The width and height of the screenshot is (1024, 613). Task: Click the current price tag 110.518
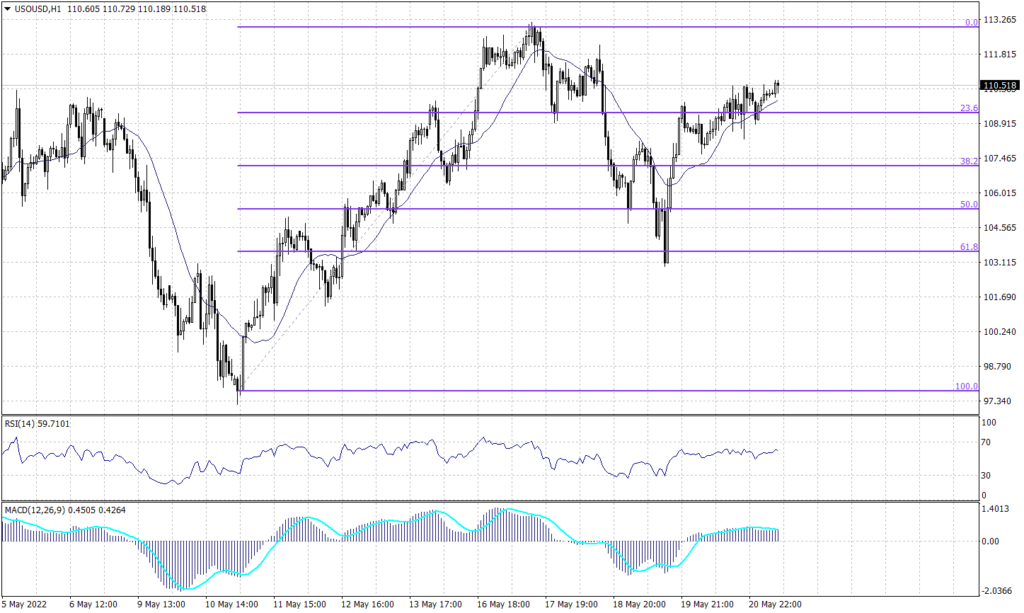tap(999, 86)
